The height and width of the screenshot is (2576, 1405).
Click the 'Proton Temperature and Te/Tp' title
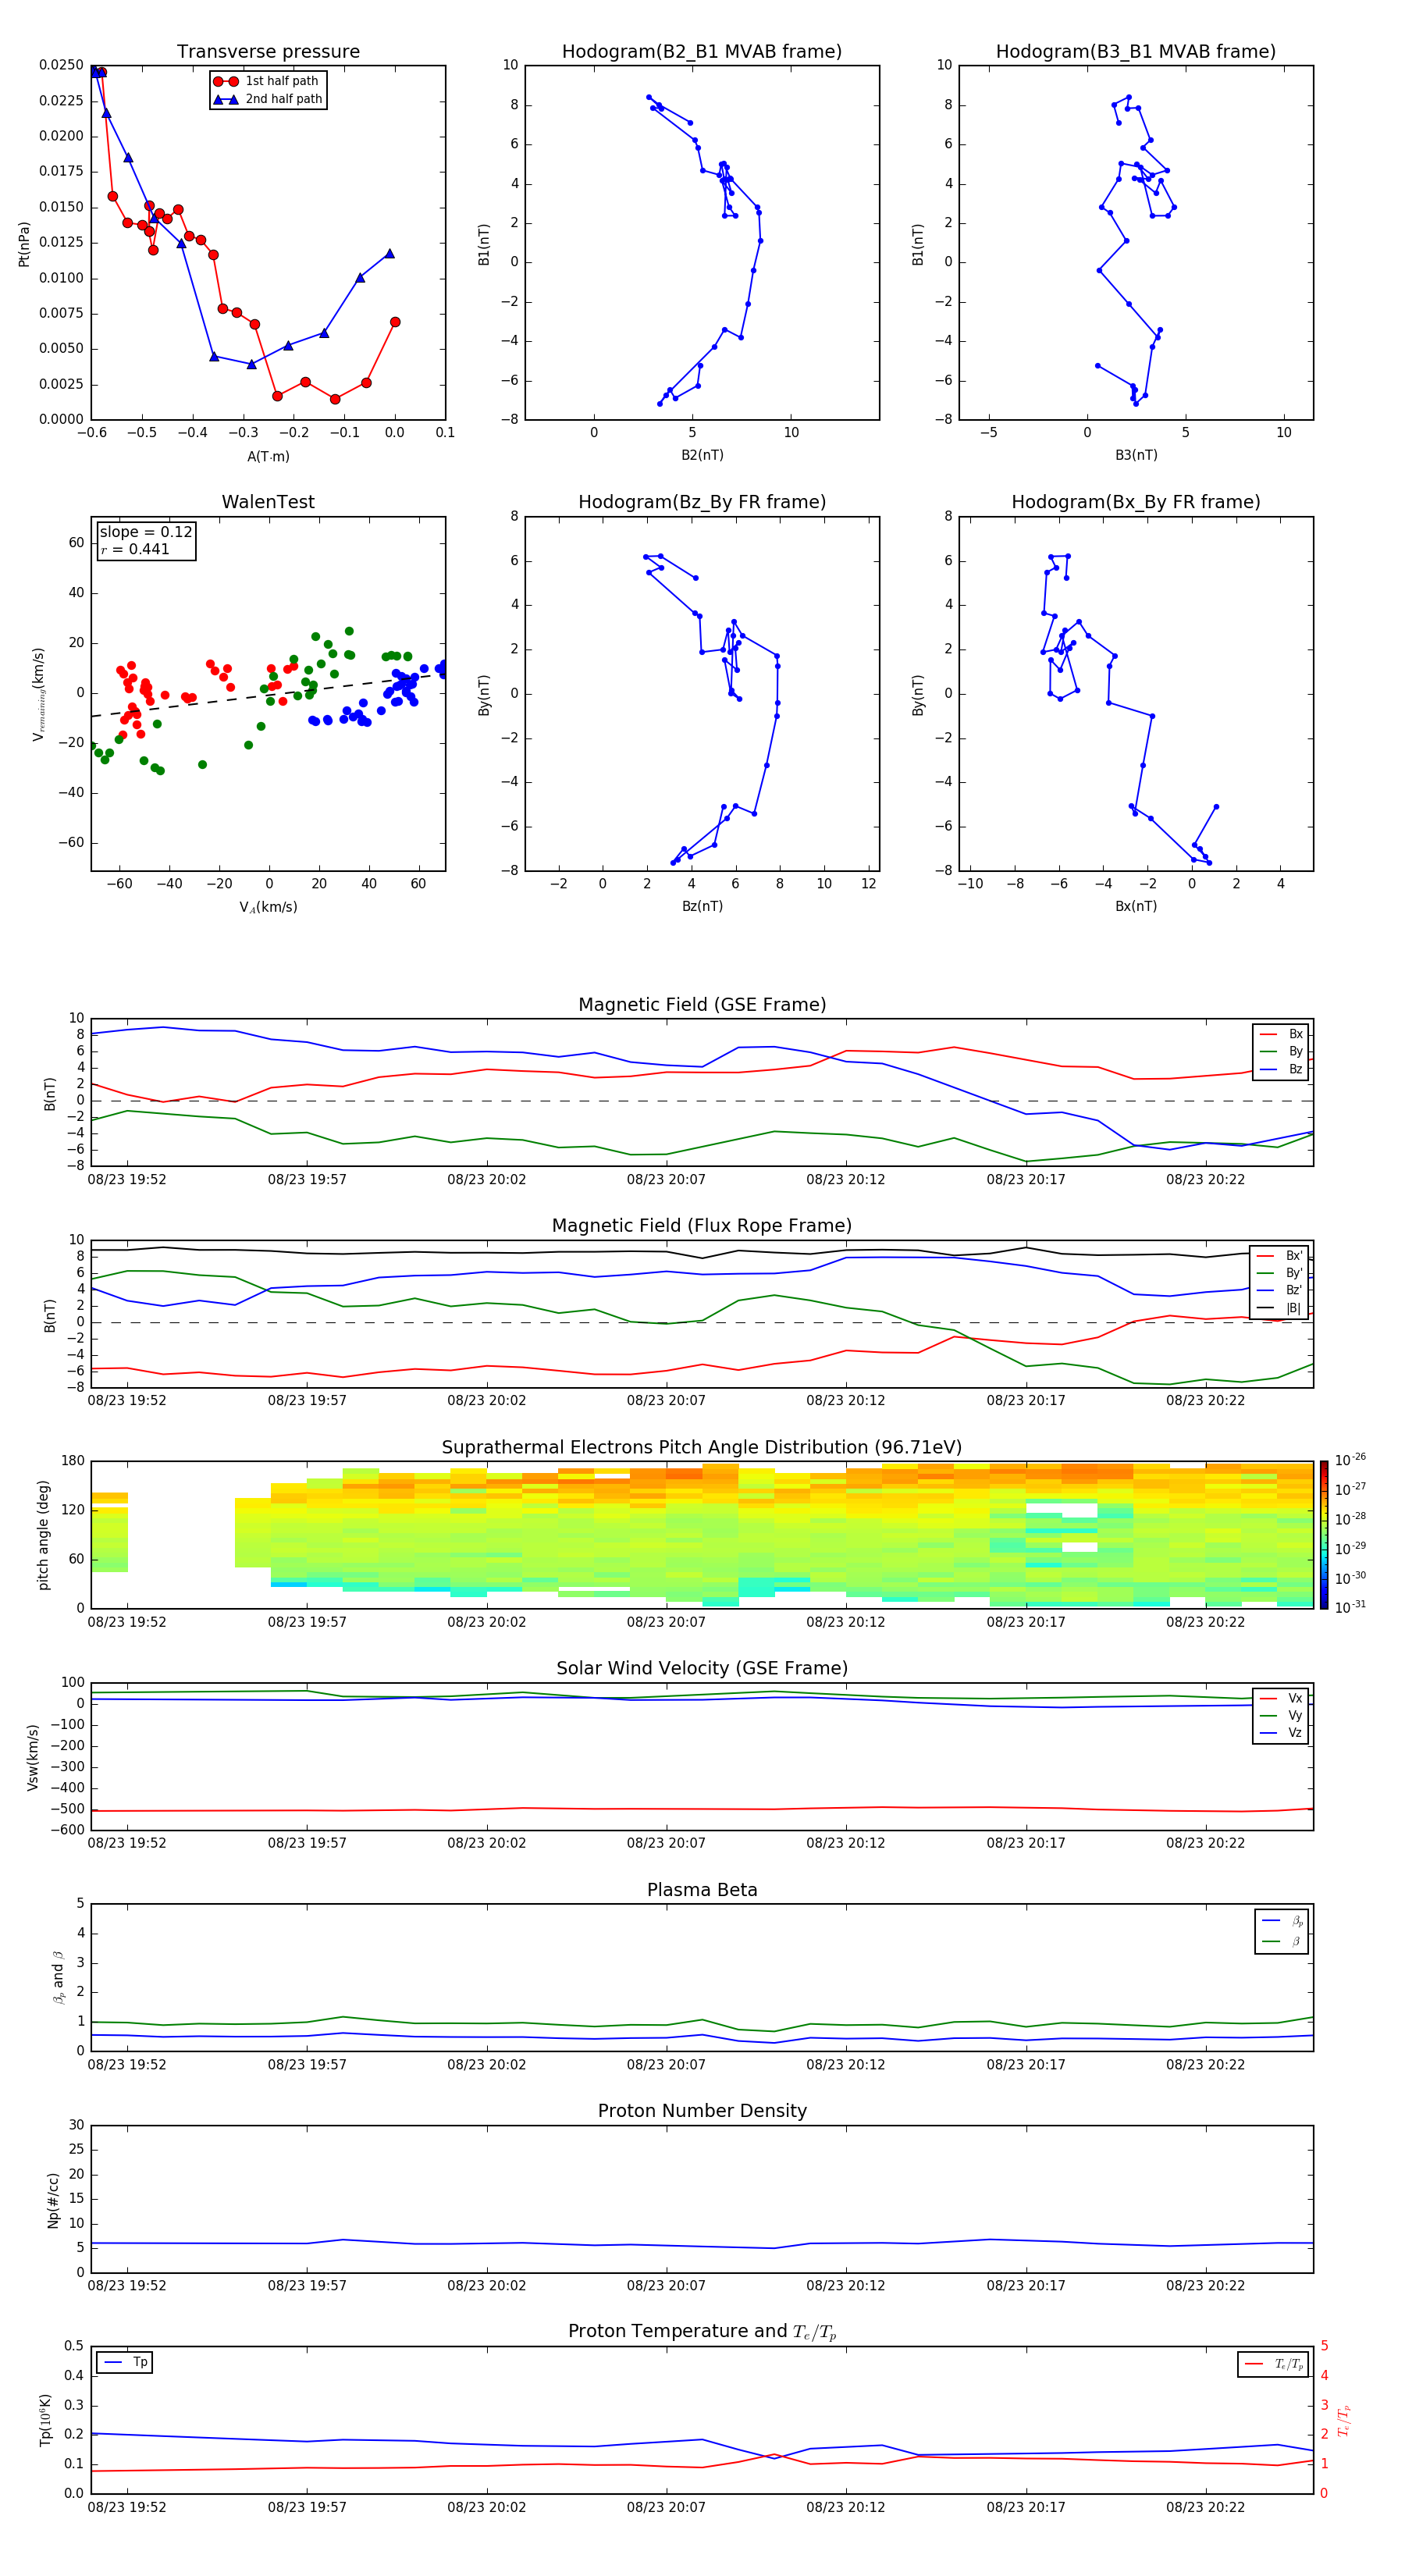point(702,2332)
